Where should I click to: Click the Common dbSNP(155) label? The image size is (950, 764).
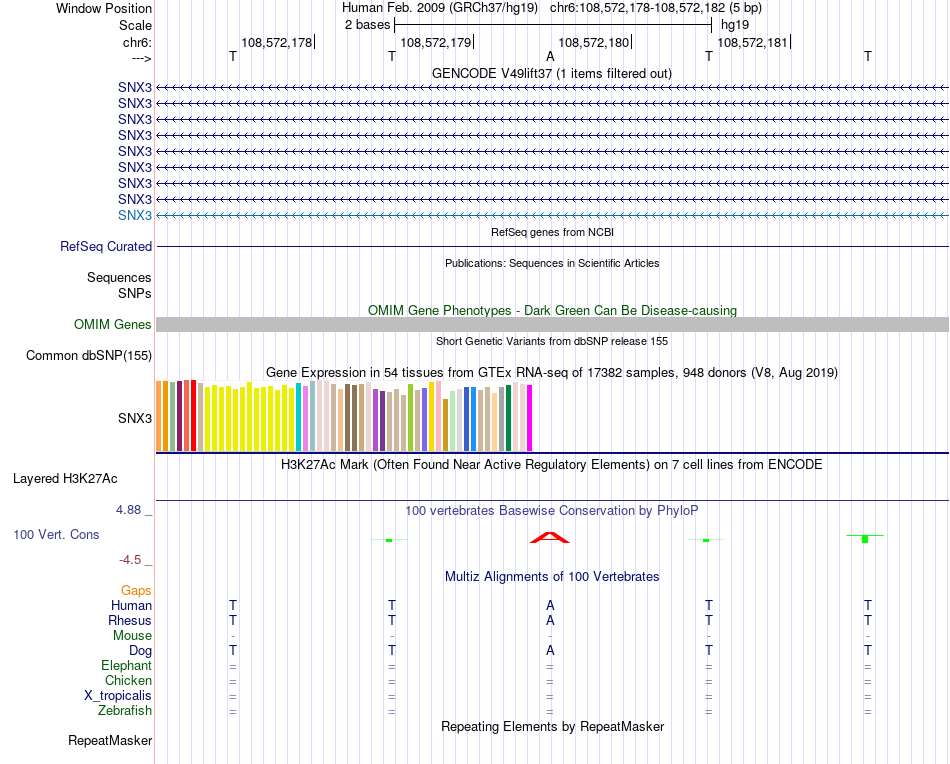click(x=88, y=356)
